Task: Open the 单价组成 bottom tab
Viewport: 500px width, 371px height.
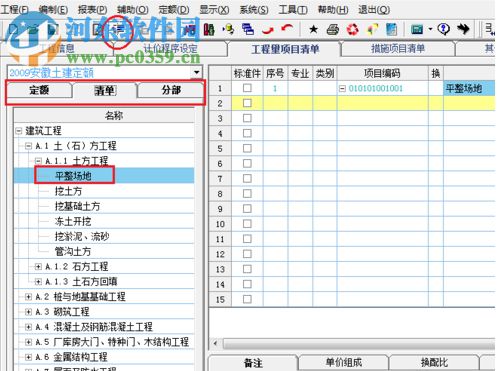Action: [x=344, y=363]
